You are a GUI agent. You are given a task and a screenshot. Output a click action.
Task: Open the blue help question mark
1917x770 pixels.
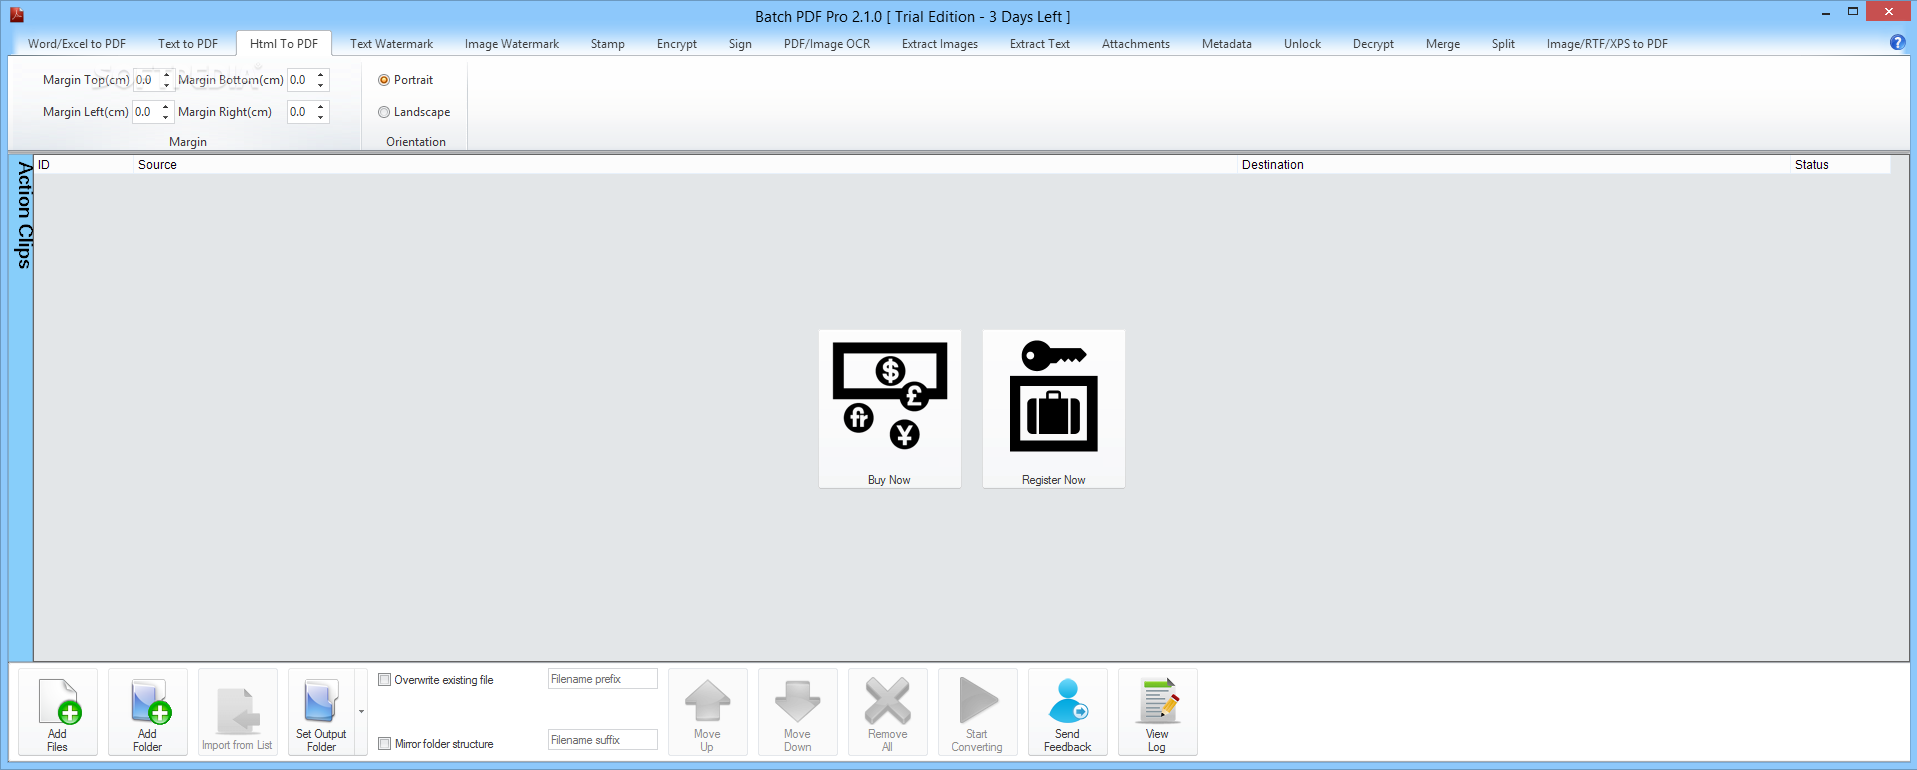click(x=1897, y=42)
